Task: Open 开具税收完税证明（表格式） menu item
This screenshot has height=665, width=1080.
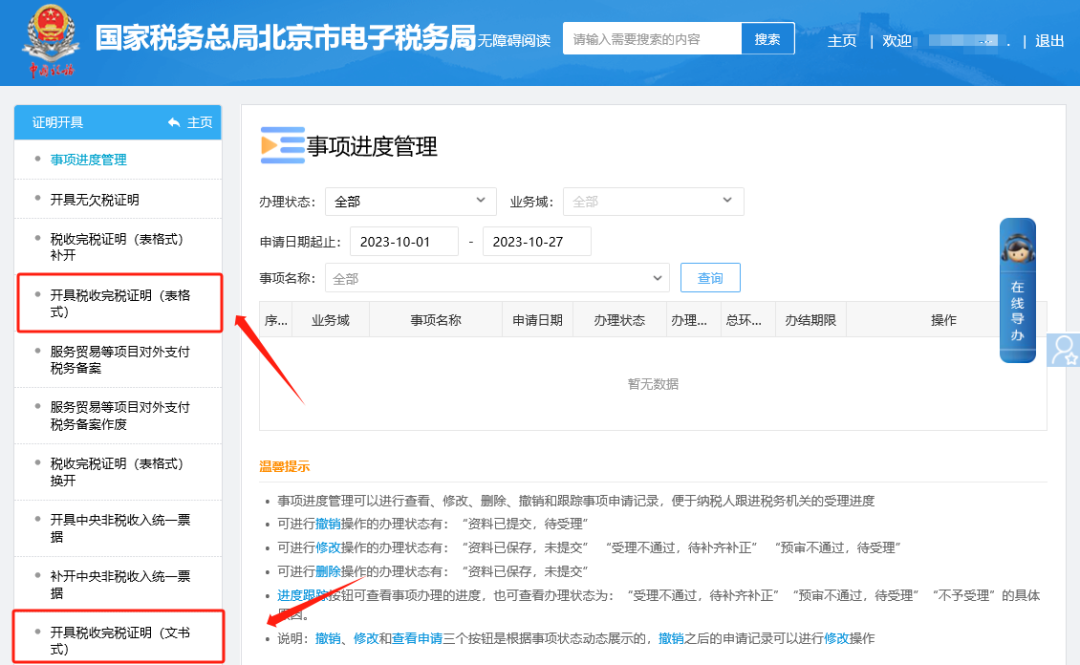Action: (119, 303)
